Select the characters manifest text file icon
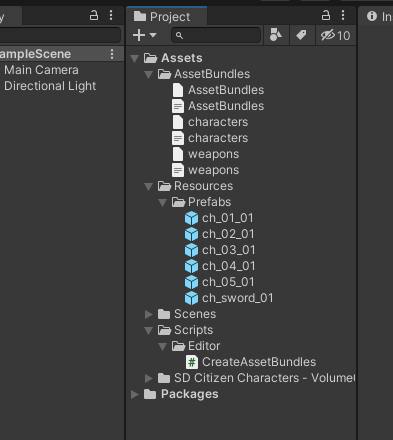Screen dimensions: 393x440 tap(178, 138)
